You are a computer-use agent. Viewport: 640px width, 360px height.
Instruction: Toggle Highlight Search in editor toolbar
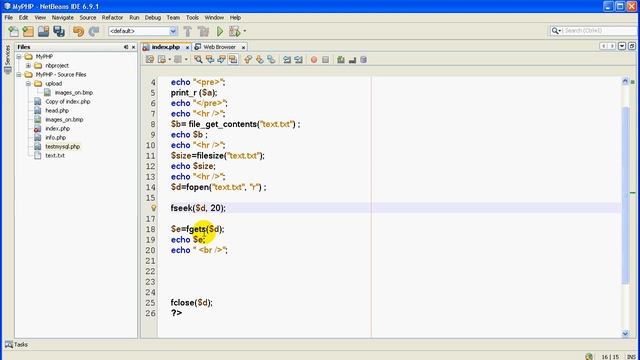pyautogui.click(x=233, y=60)
